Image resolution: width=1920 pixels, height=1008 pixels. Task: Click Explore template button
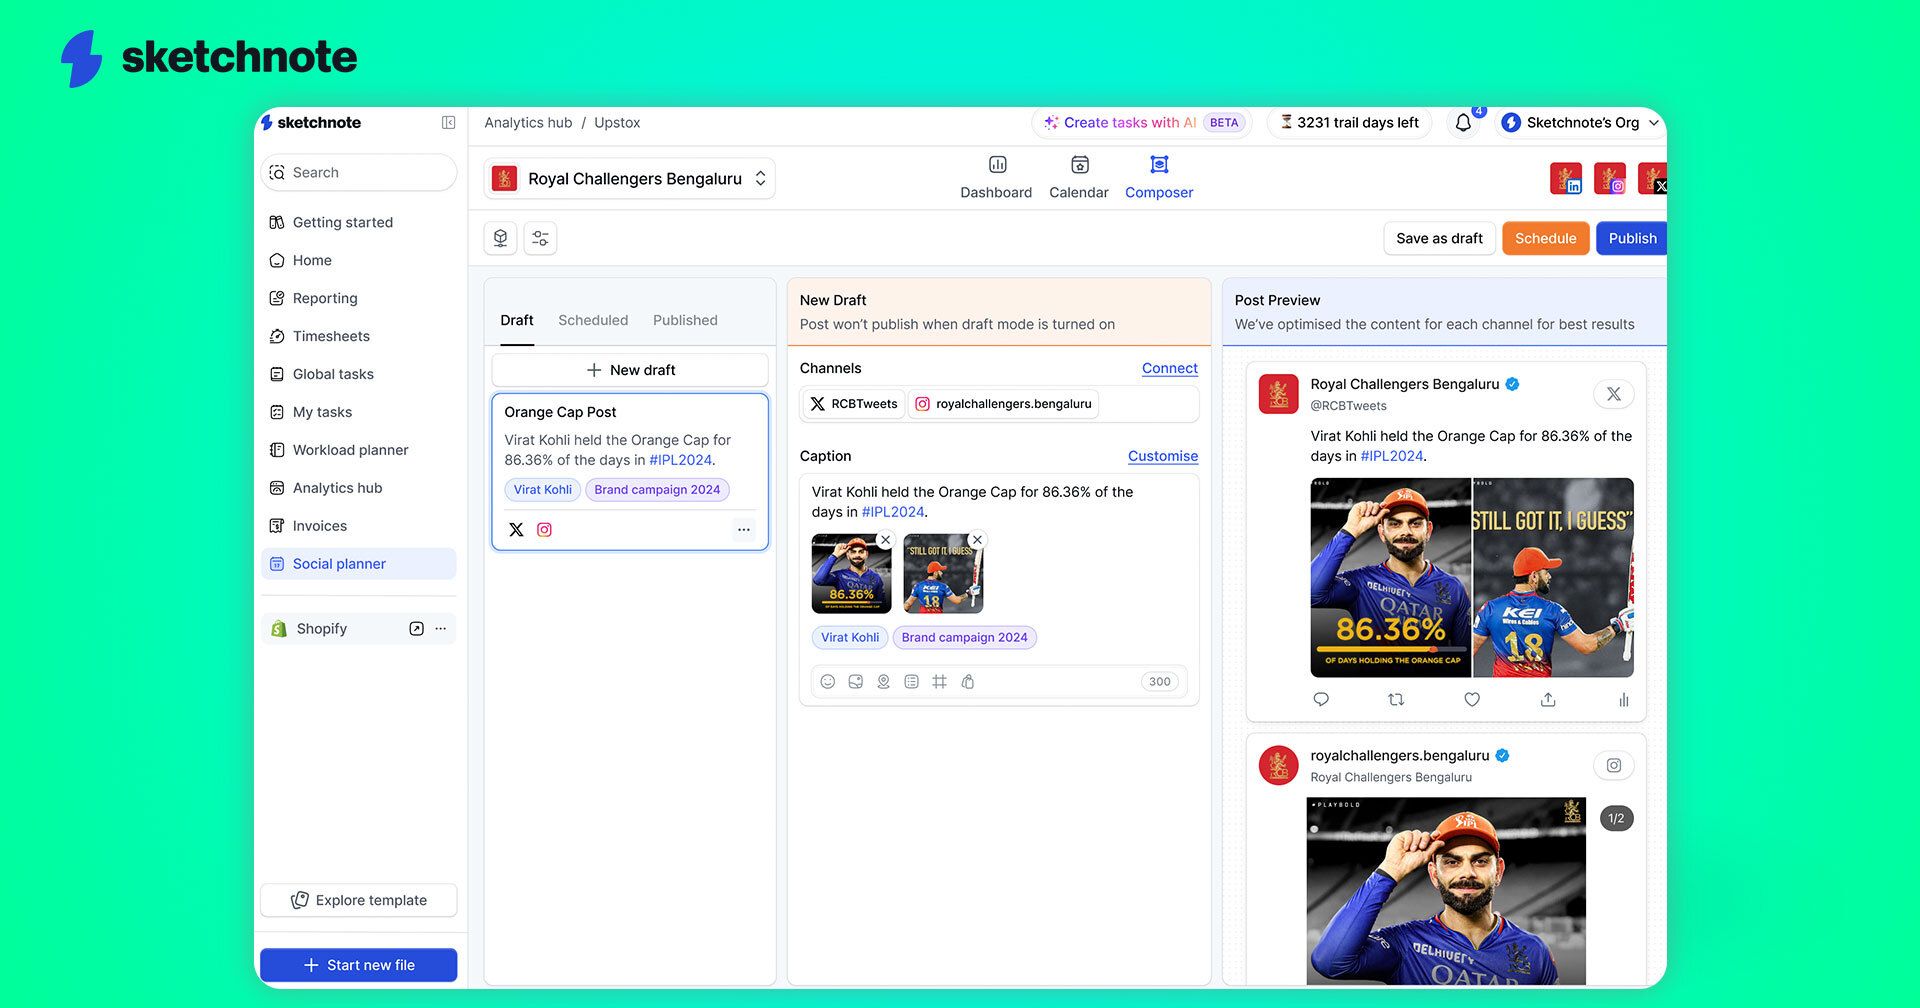359,900
